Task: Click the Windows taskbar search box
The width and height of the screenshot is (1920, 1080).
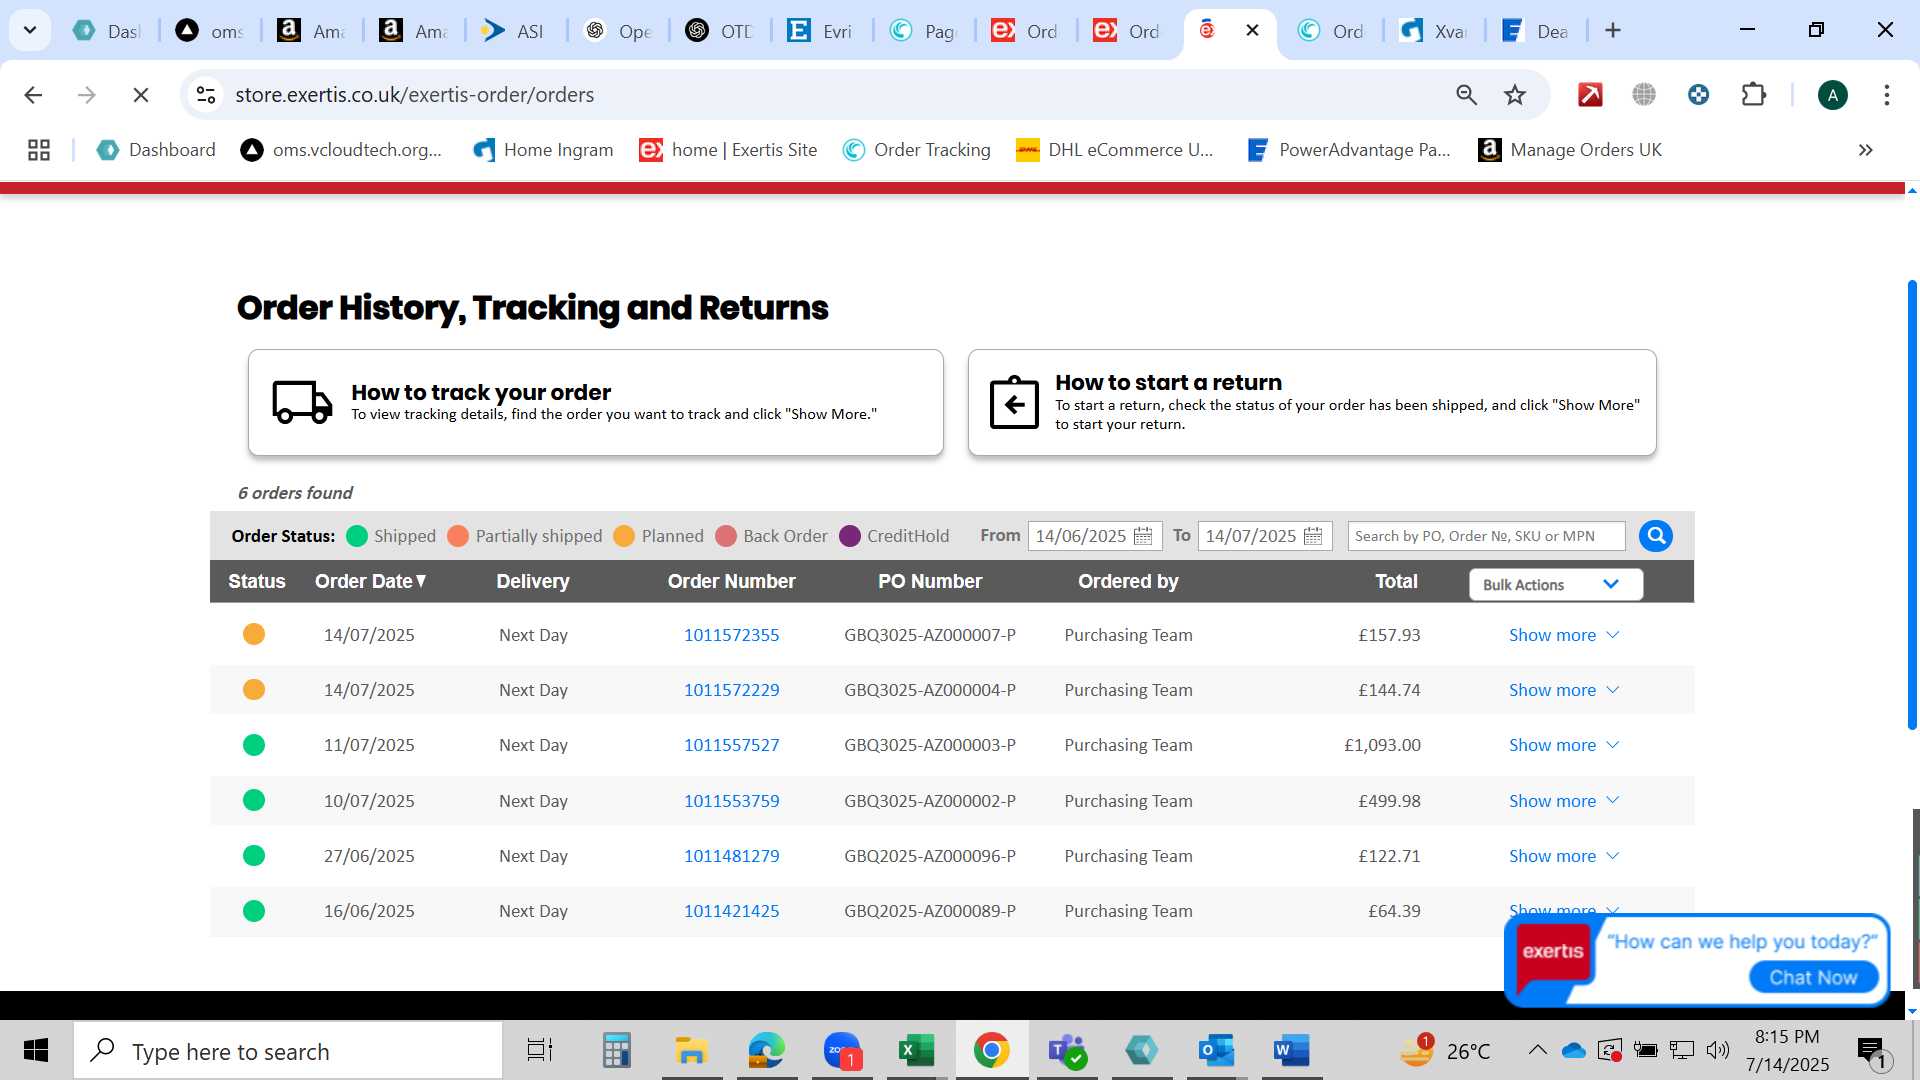Action: tap(288, 1051)
